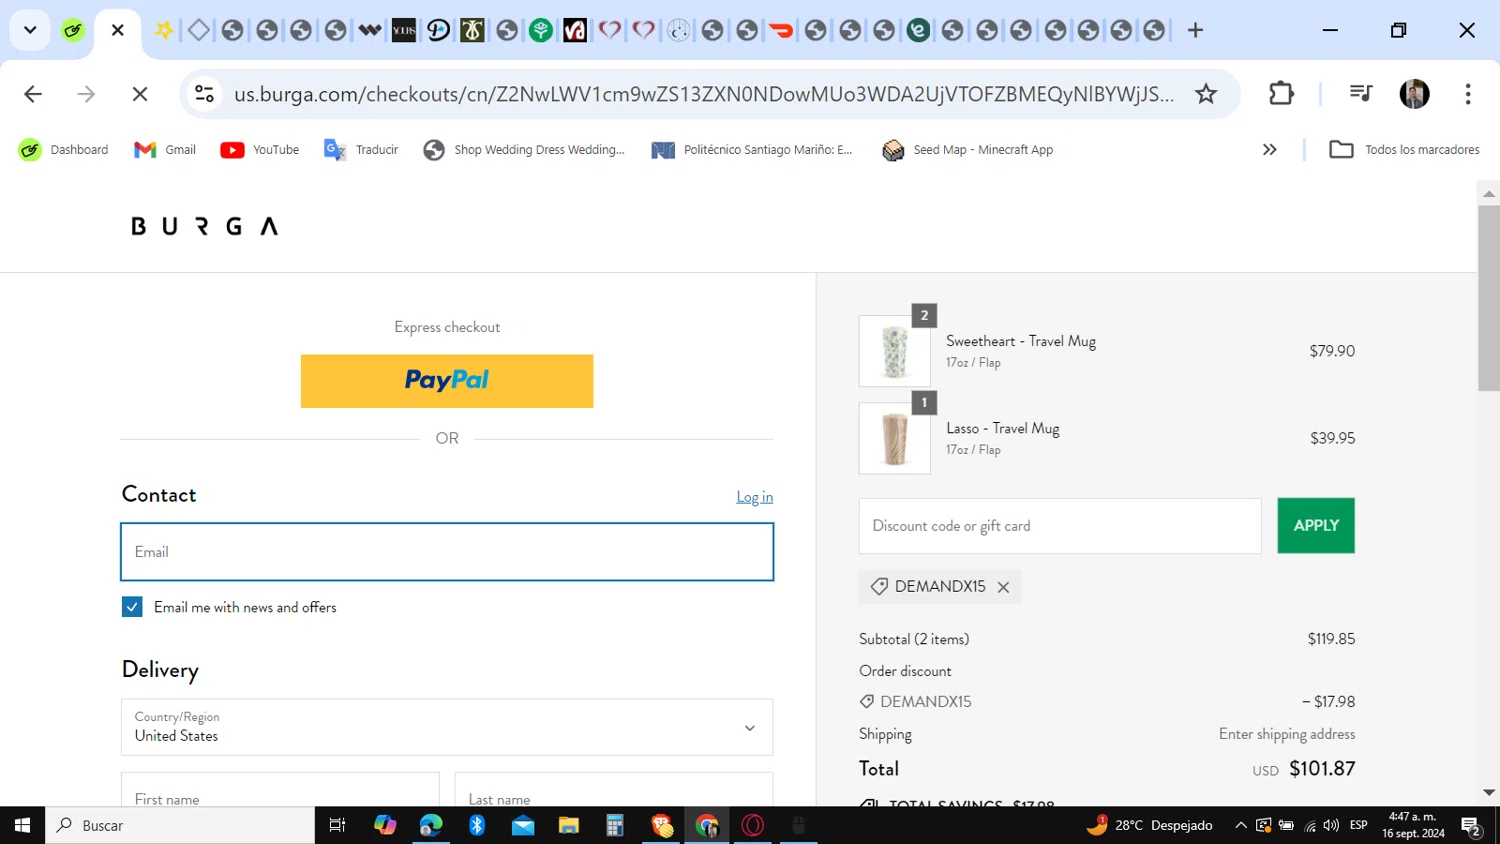Image resolution: width=1500 pixels, height=844 pixels.
Task: View site information icon in address bar
Action: pyautogui.click(x=205, y=94)
